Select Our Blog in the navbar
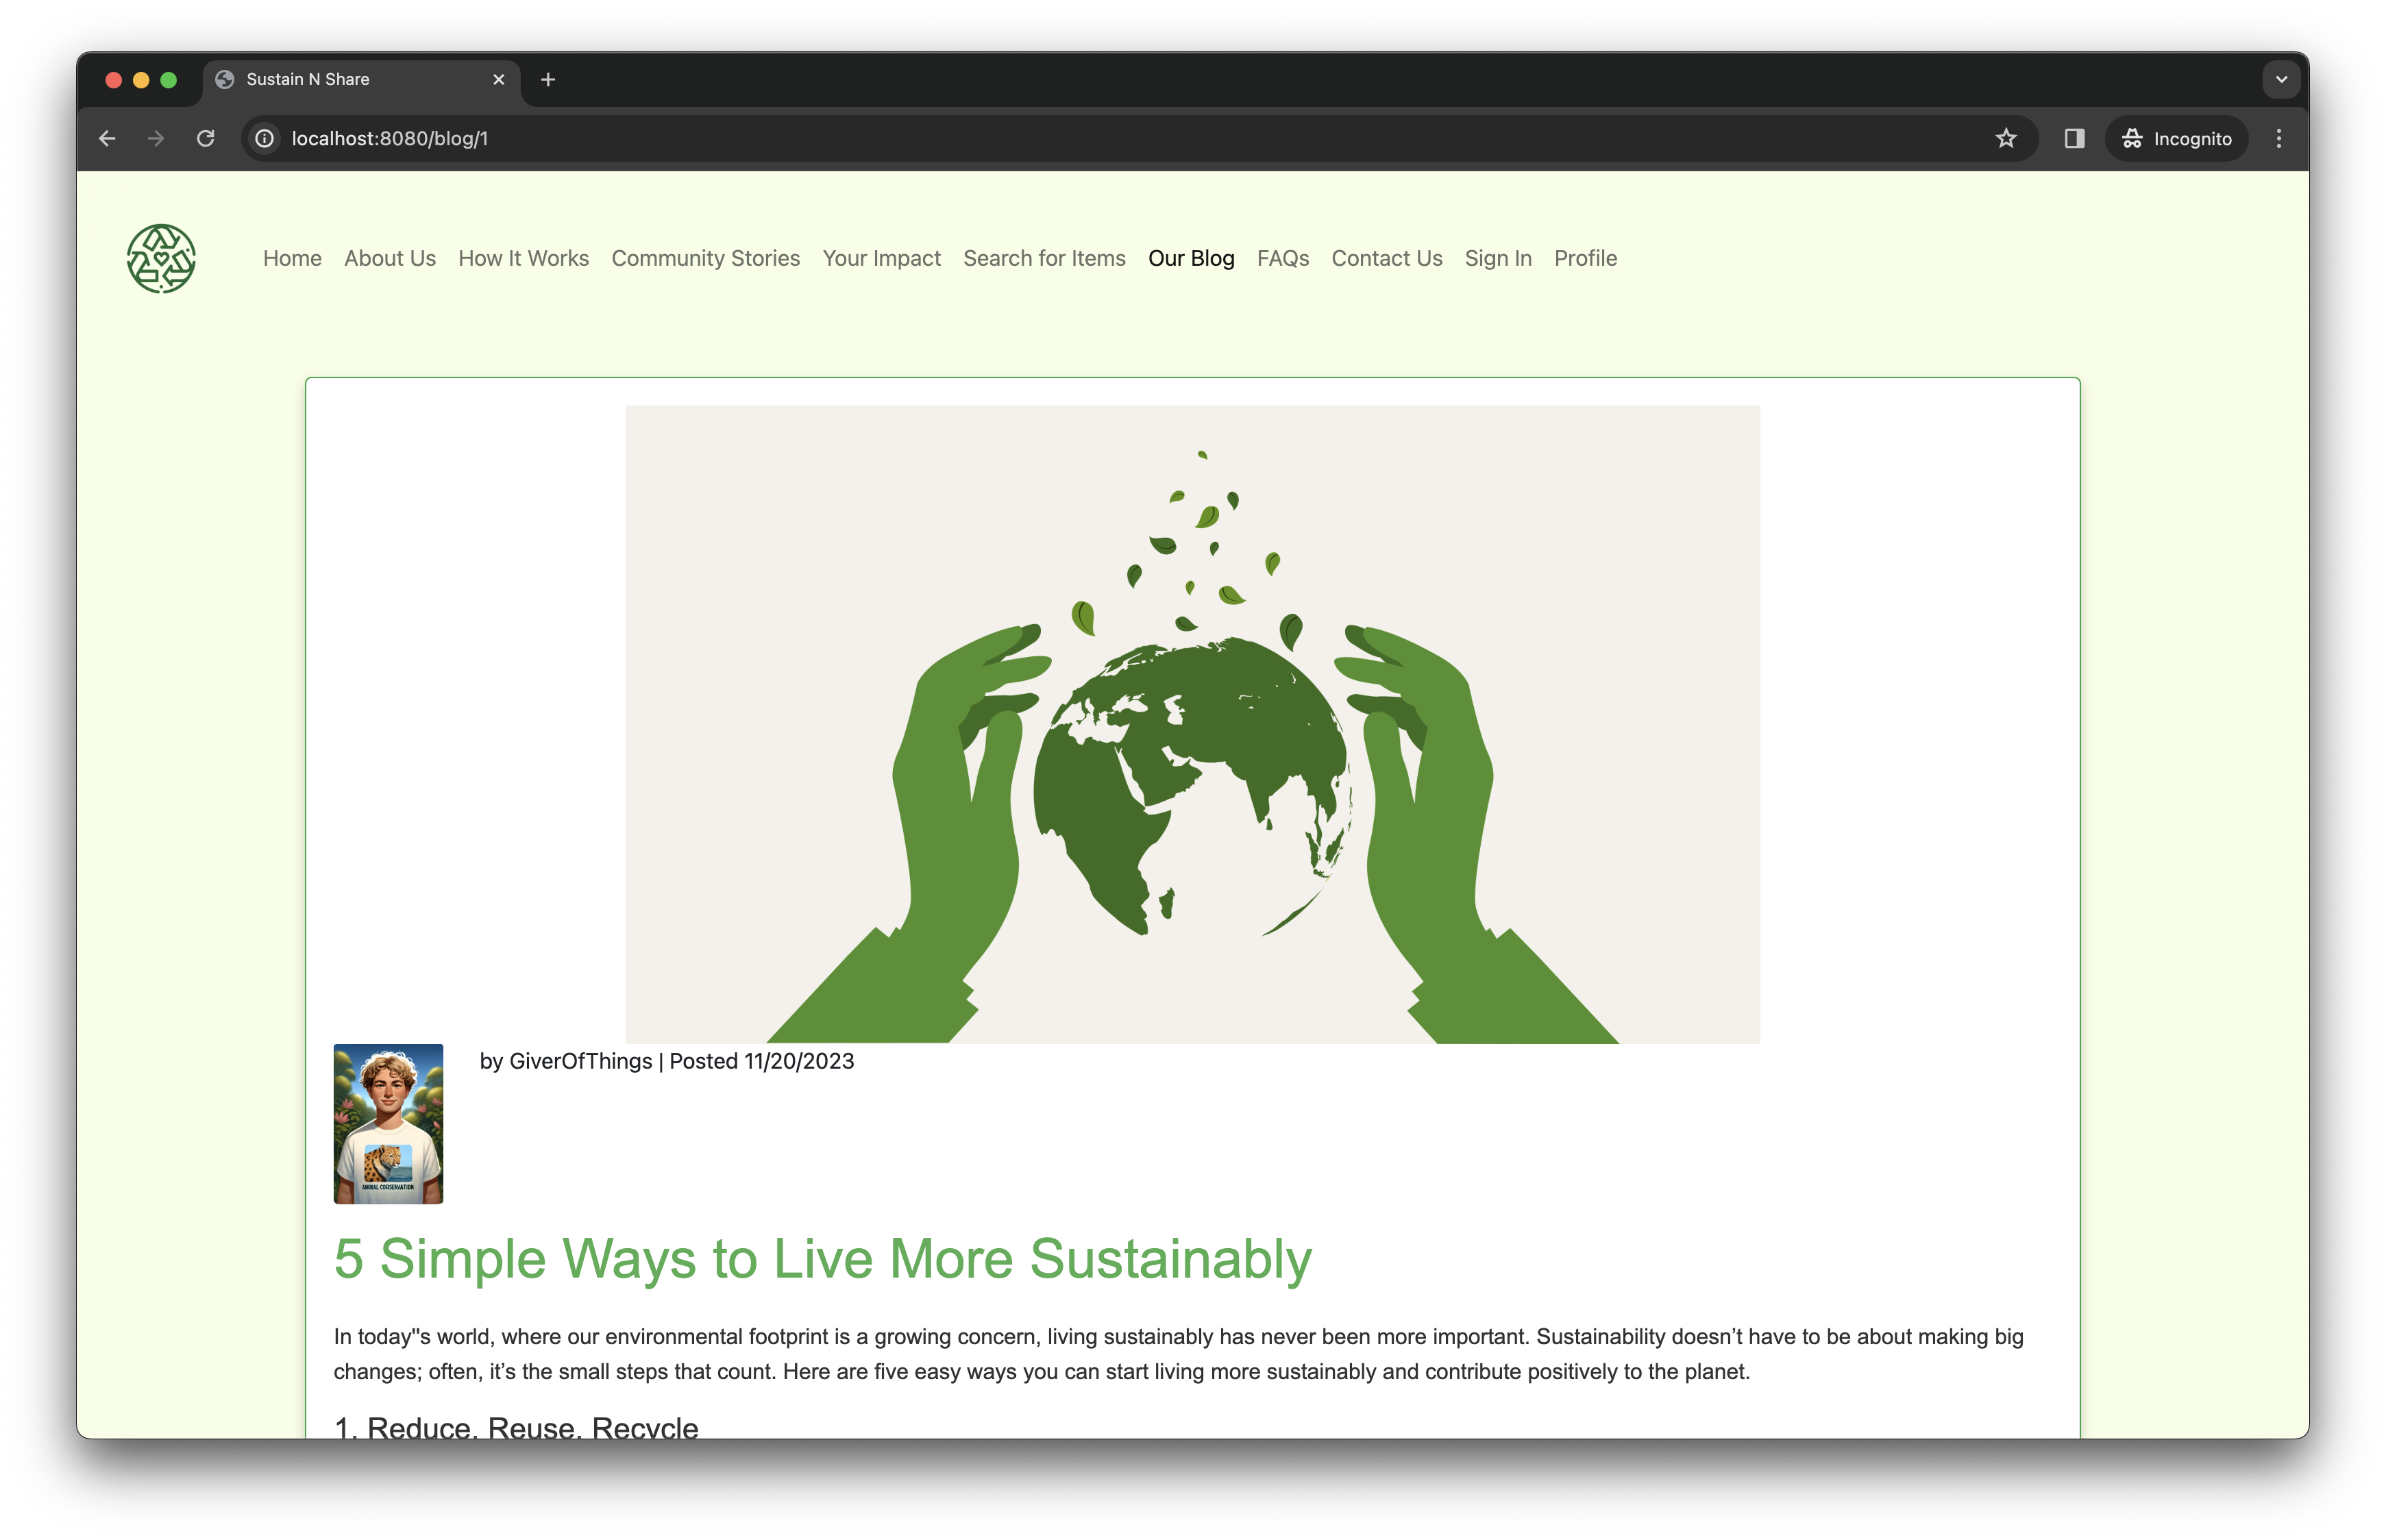The image size is (2386, 1540). [1190, 258]
